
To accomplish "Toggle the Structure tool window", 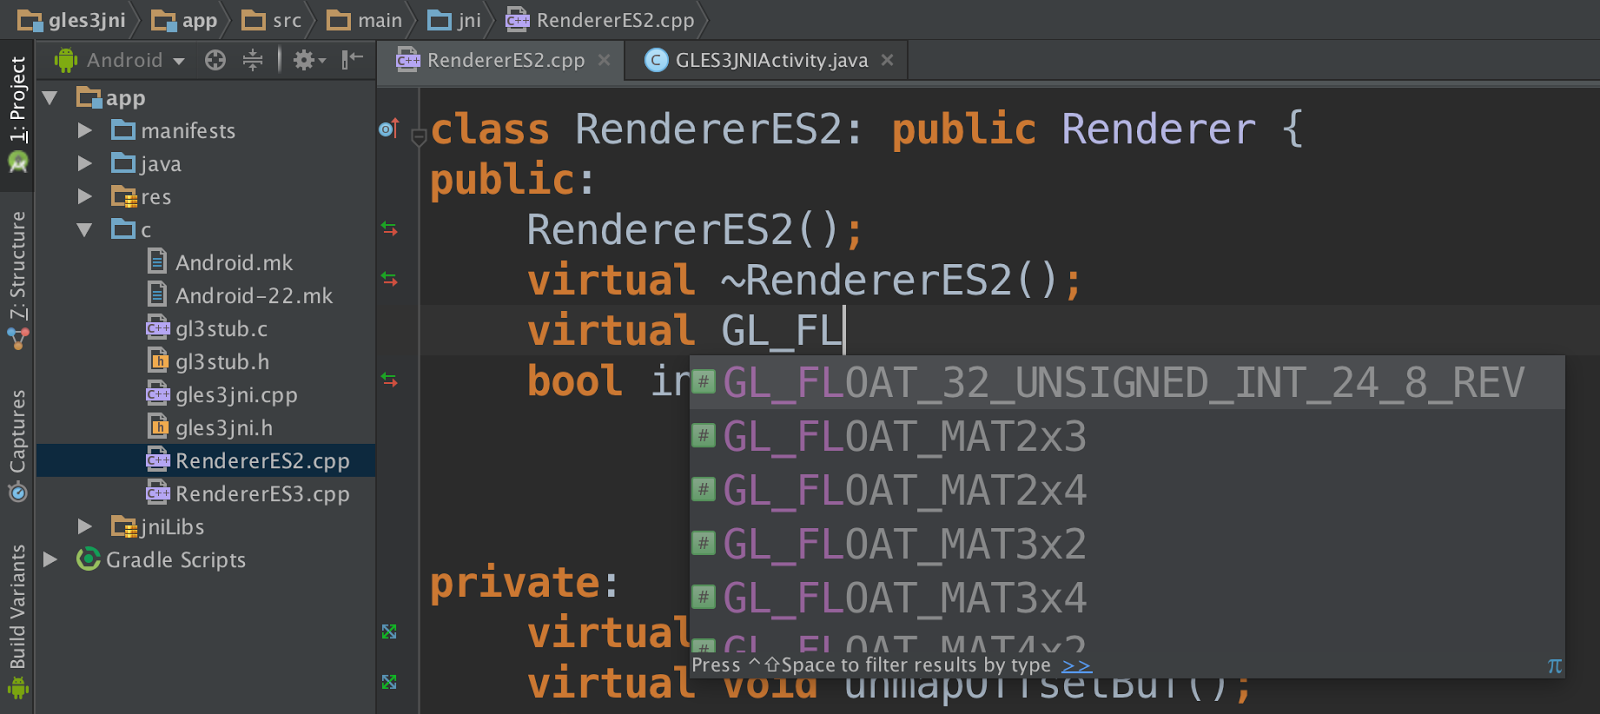I will pos(18,270).
